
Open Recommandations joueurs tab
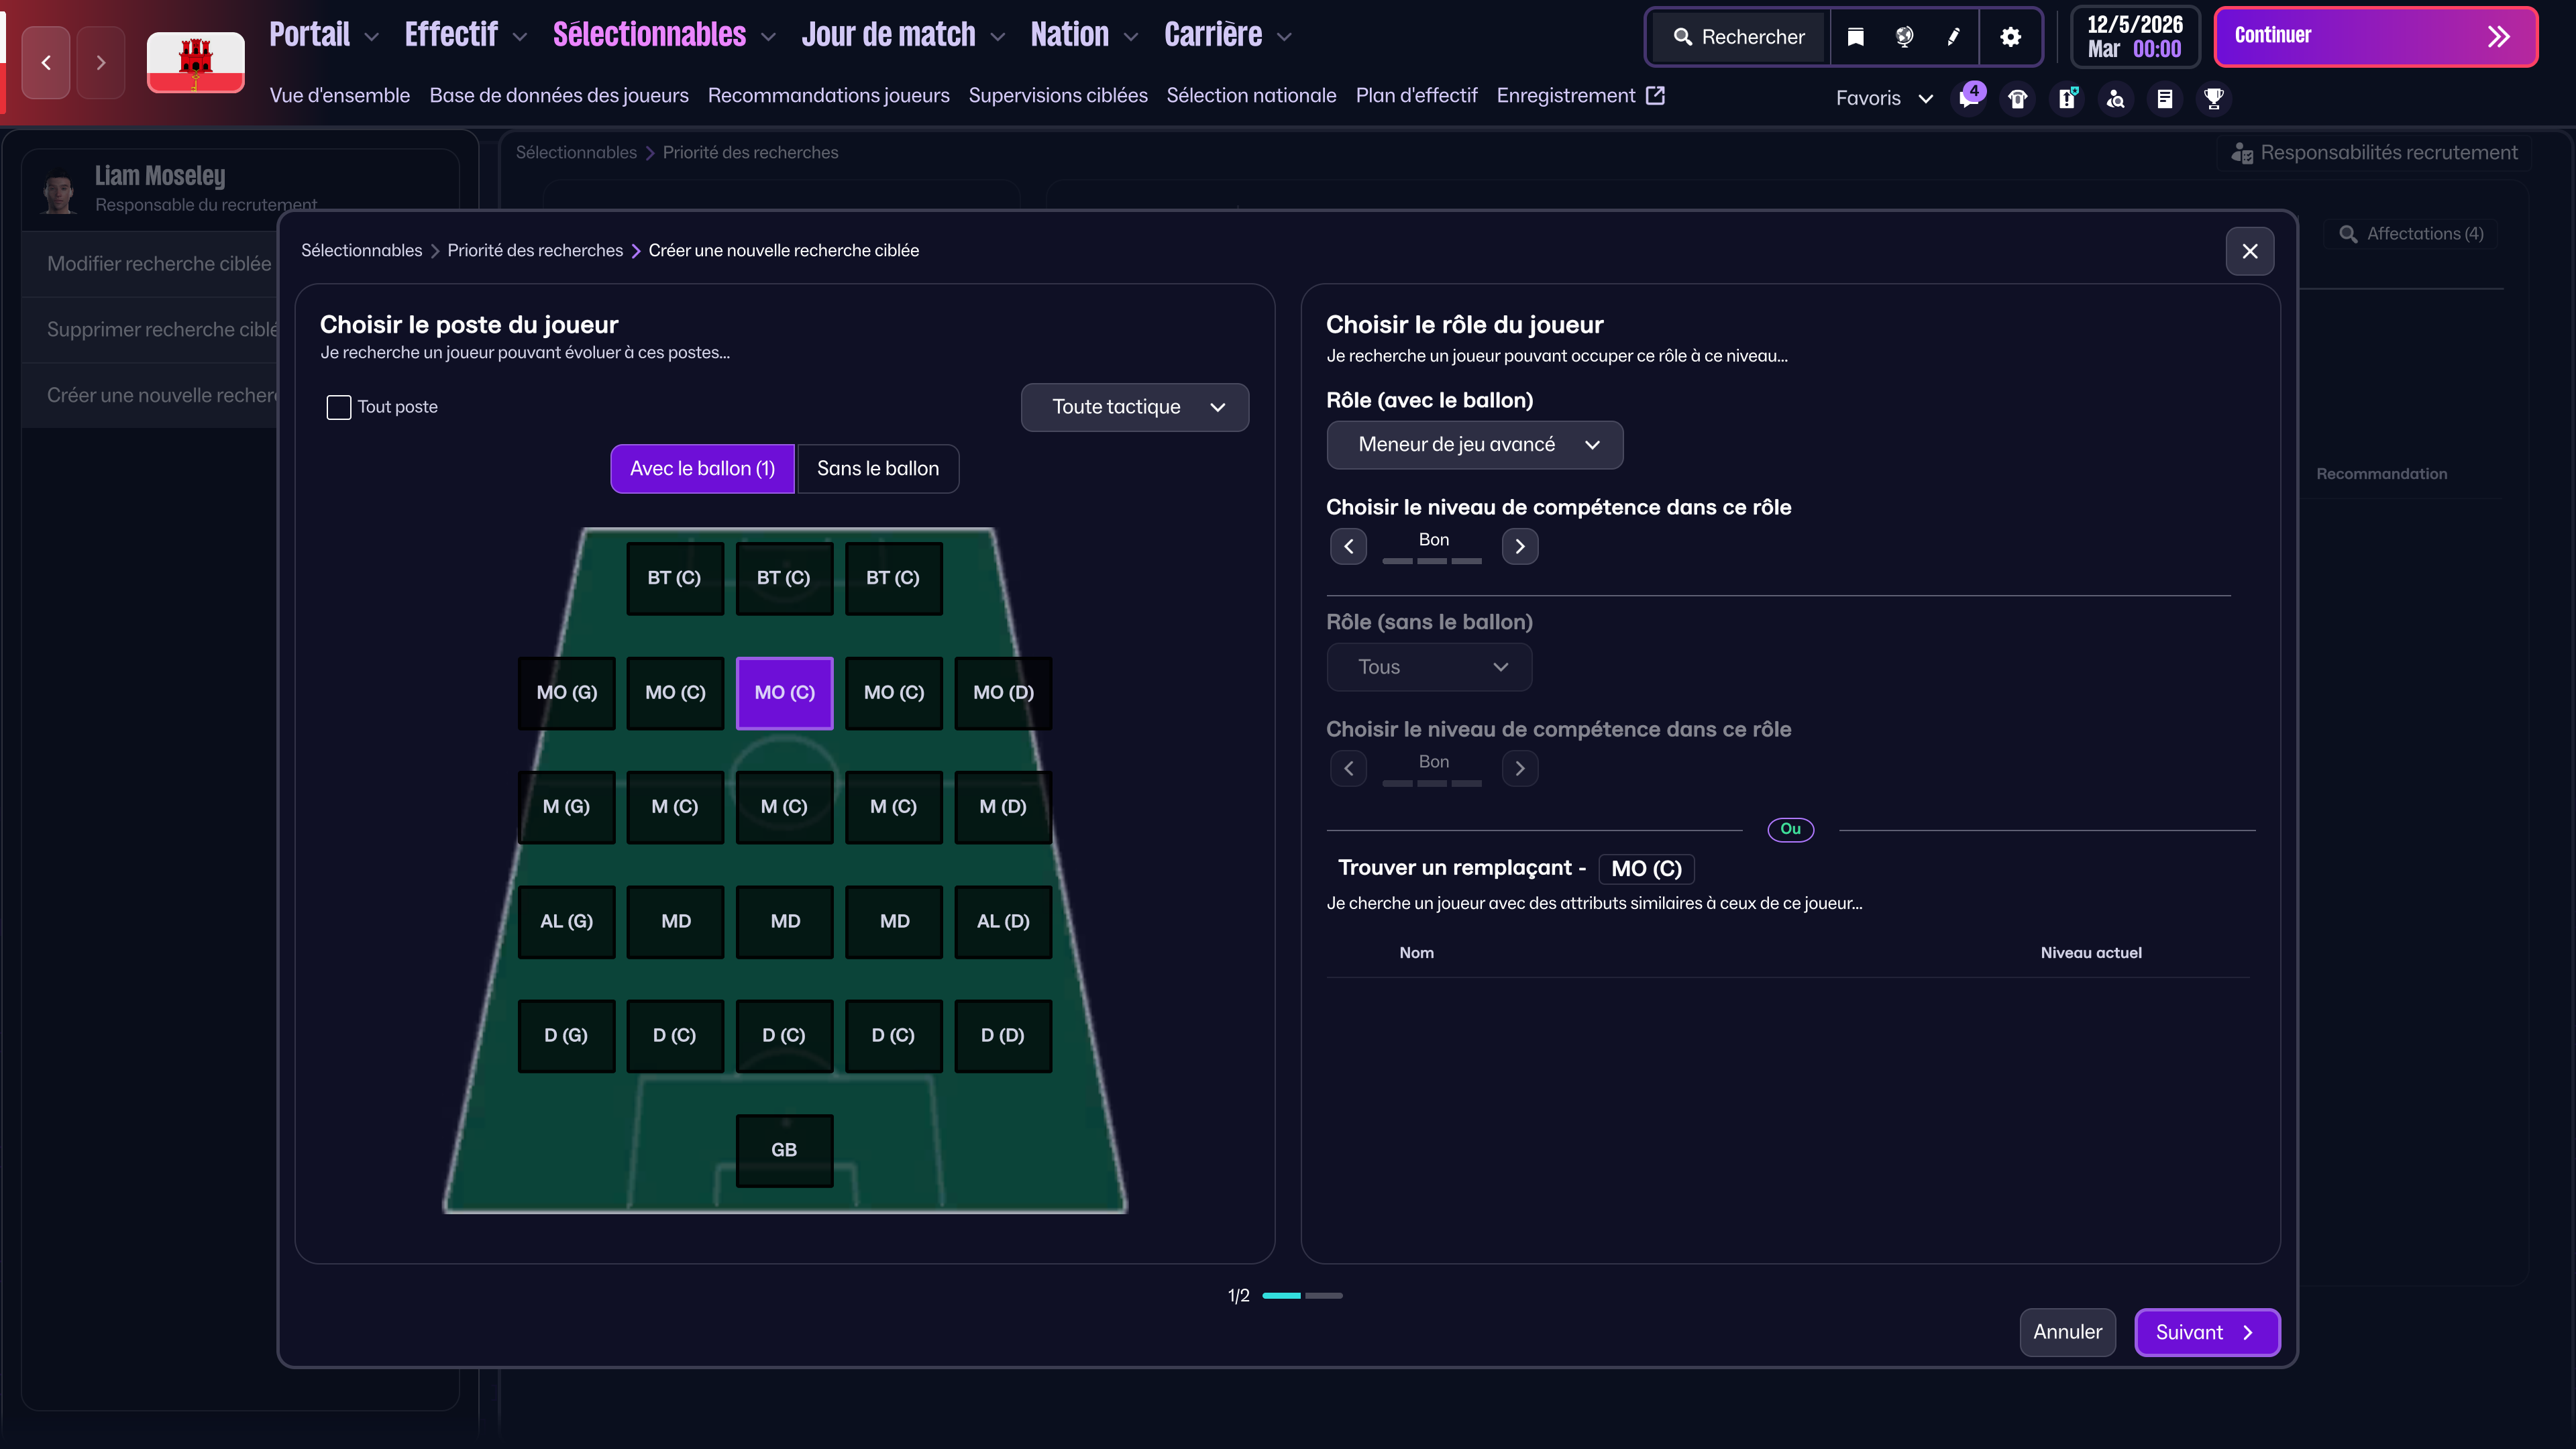point(829,95)
